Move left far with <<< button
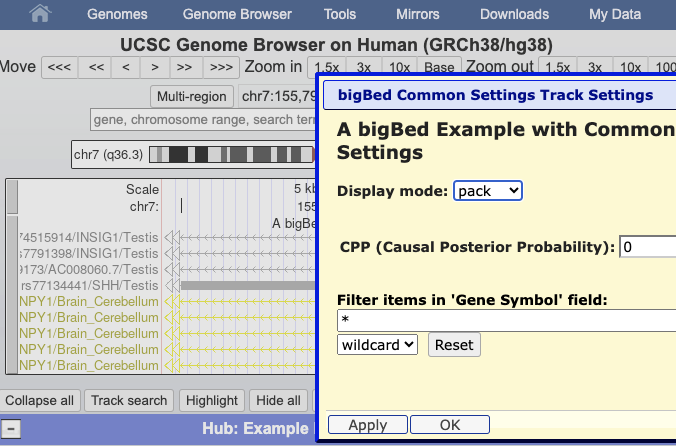 (x=59, y=67)
